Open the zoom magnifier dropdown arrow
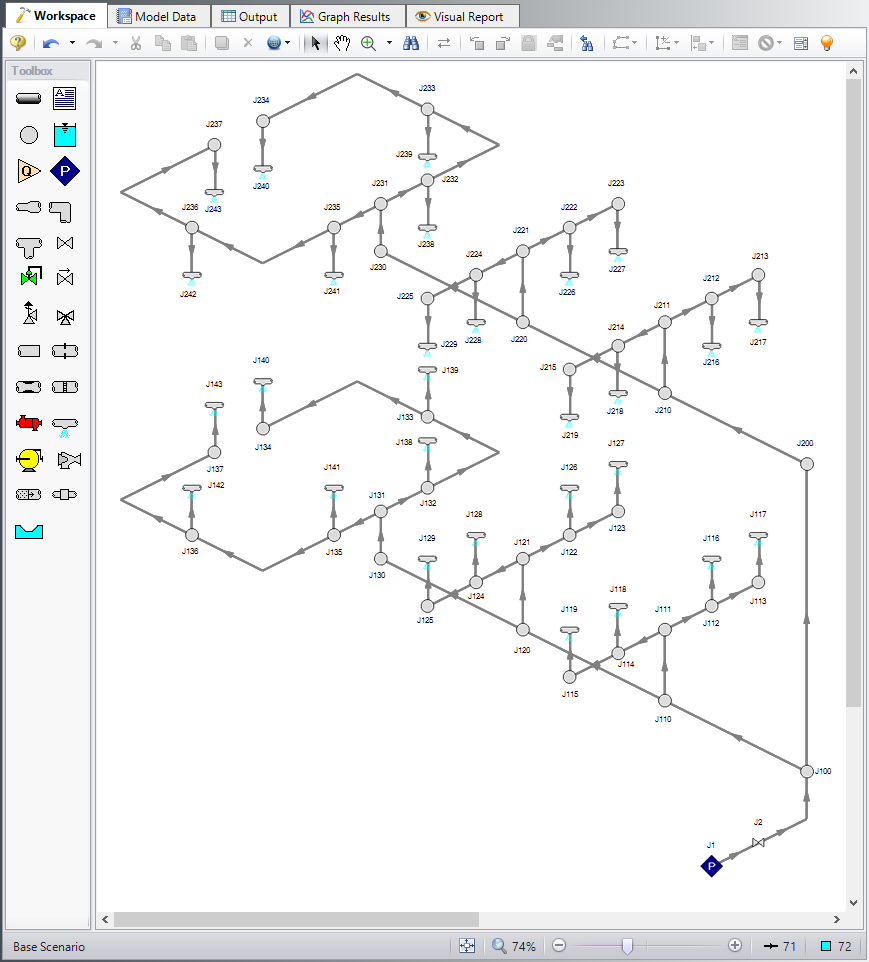The width and height of the screenshot is (869, 962). click(x=388, y=43)
